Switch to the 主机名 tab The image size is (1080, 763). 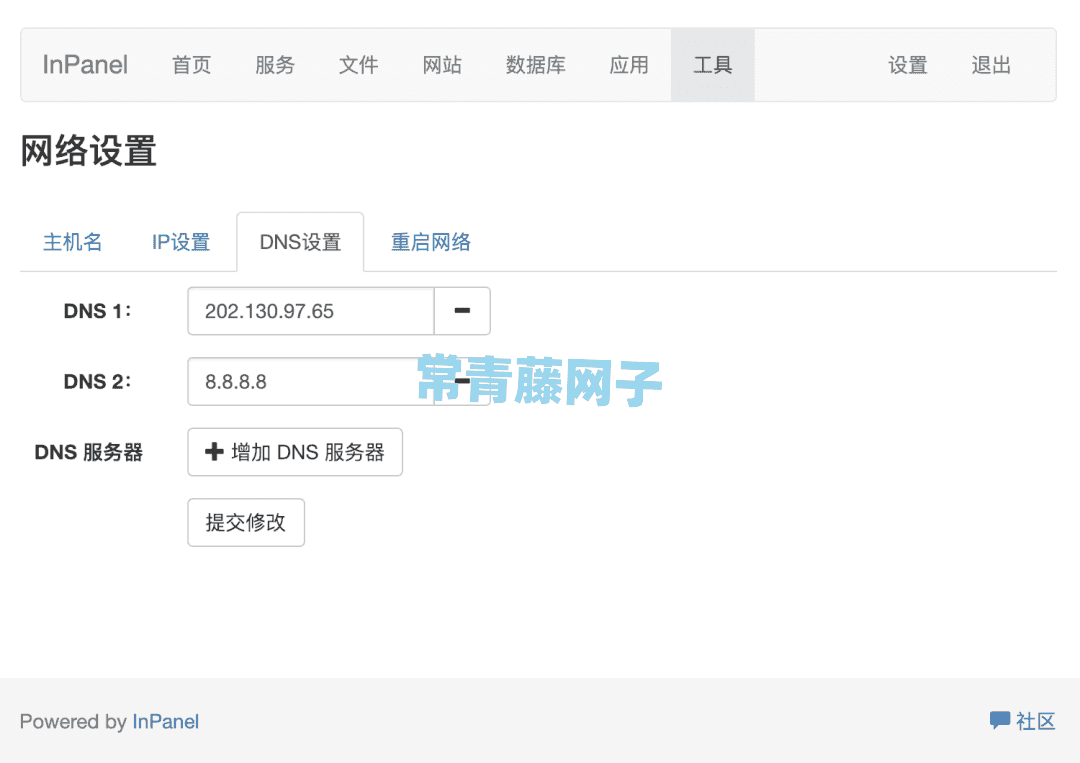[72, 242]
